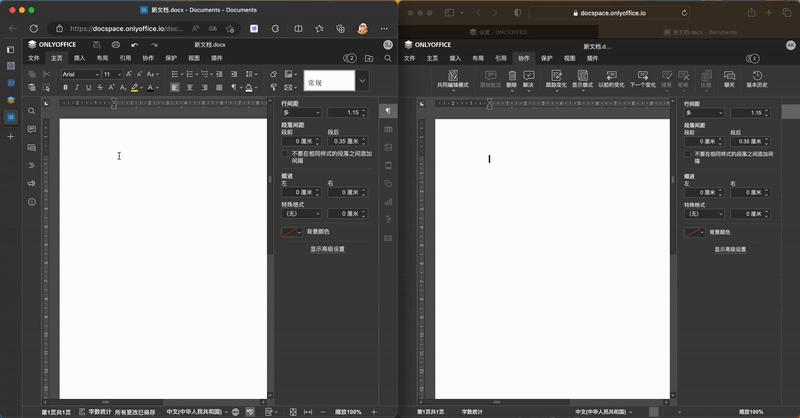
Task: Open the 插入 tab in left editor
Action: pos(80,58)
